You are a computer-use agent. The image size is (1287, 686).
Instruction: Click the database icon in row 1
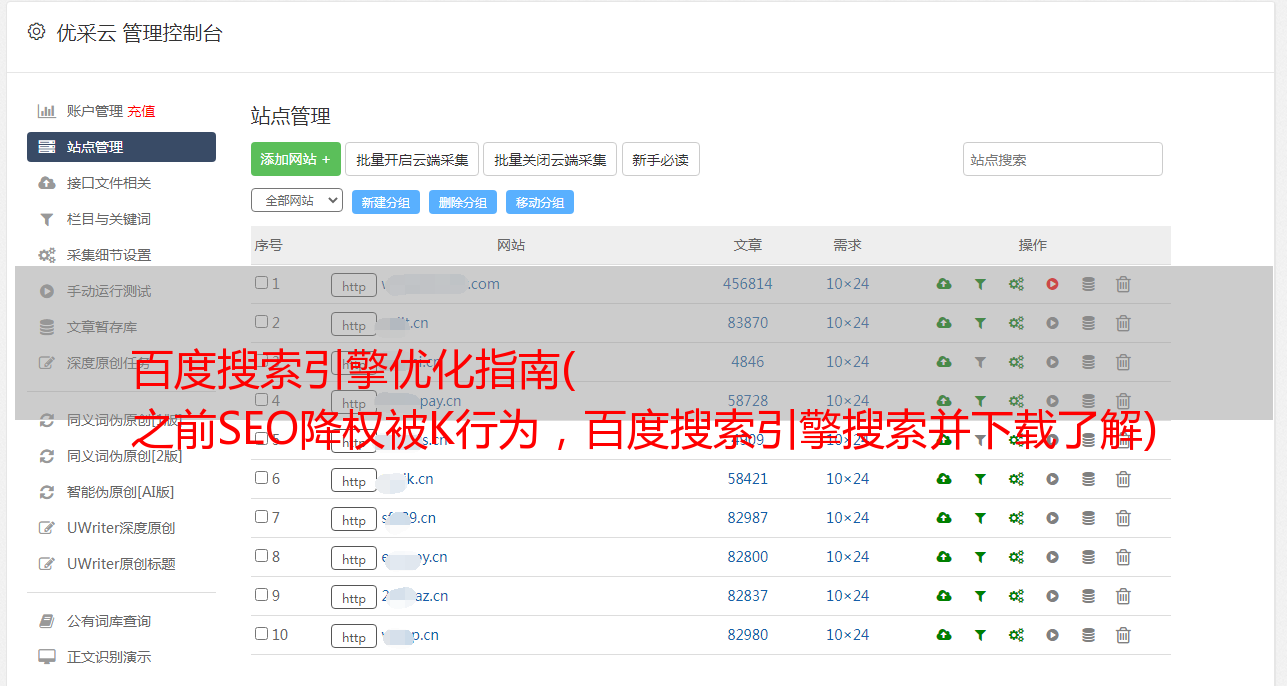click(x=1088, y=284)
